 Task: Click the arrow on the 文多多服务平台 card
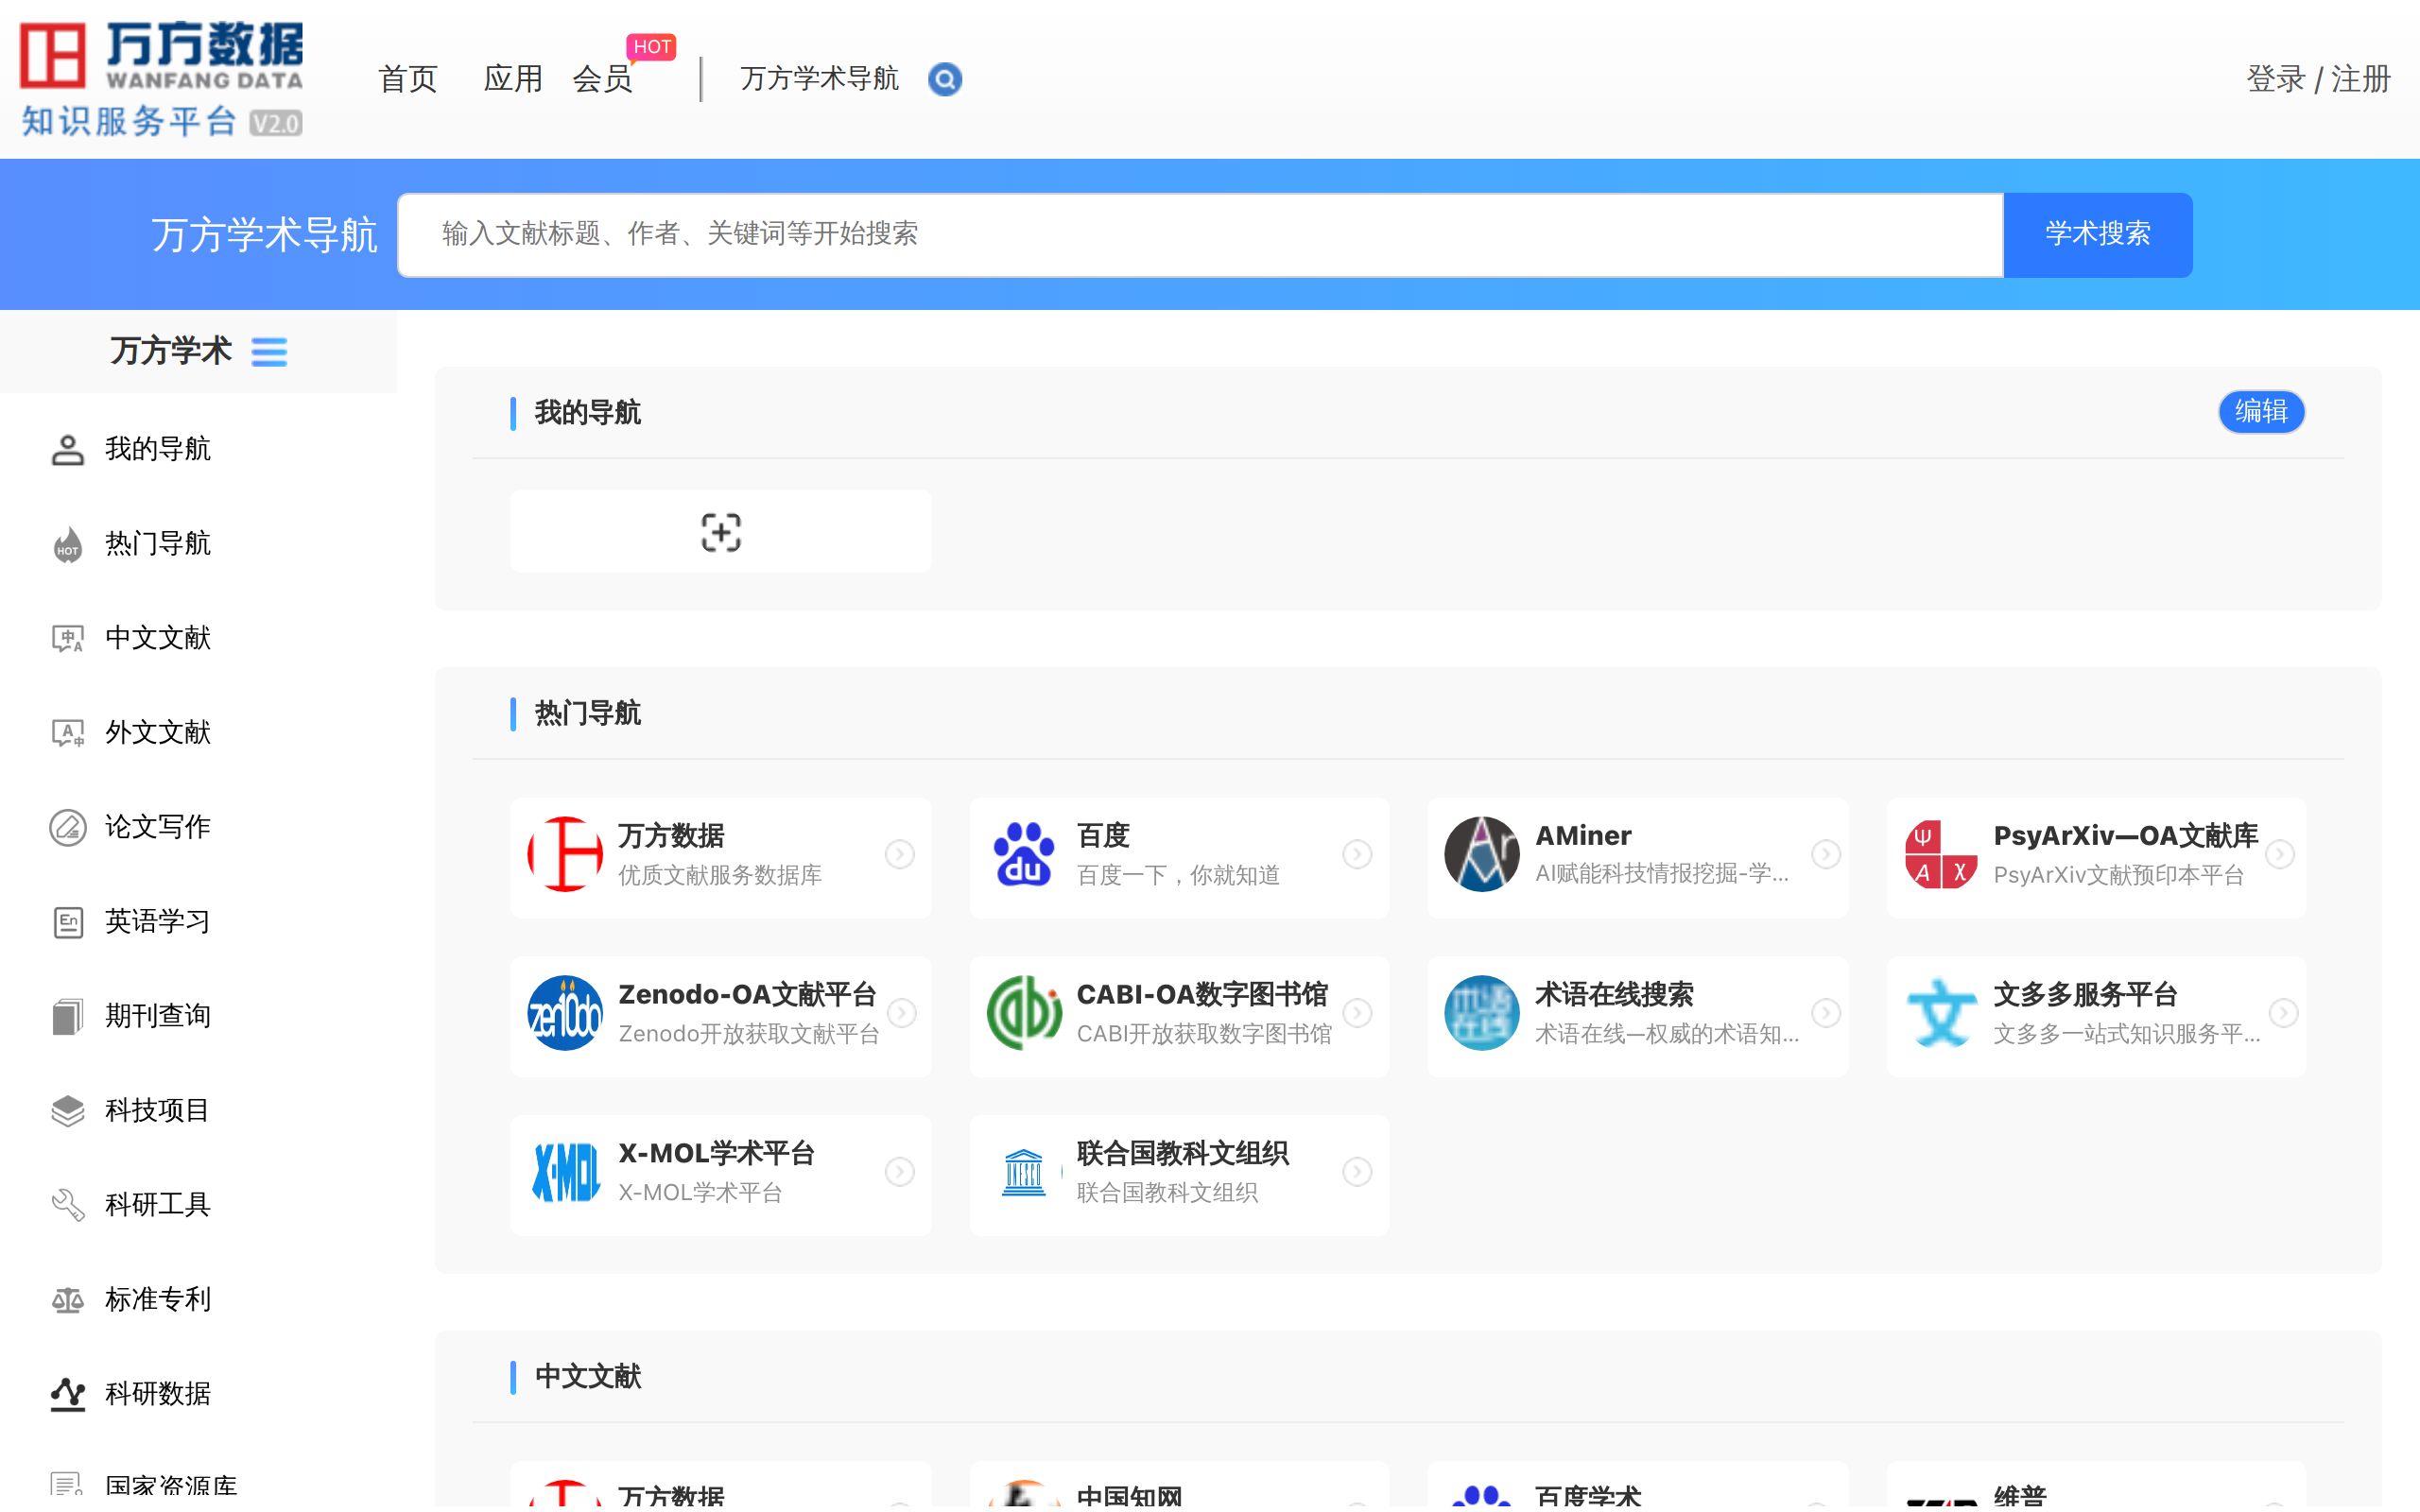tap(2283, 1013)
